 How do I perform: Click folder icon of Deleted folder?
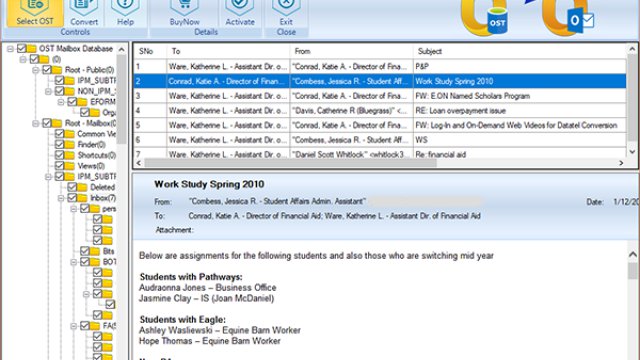pos(82,187)
